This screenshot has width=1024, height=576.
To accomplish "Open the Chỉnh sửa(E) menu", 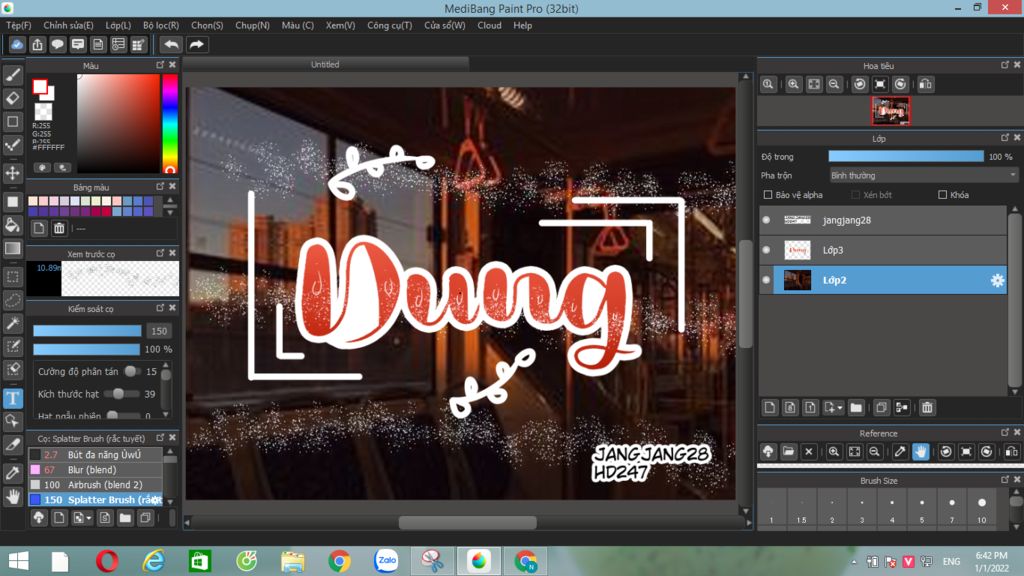I will [x=69, y=25].
